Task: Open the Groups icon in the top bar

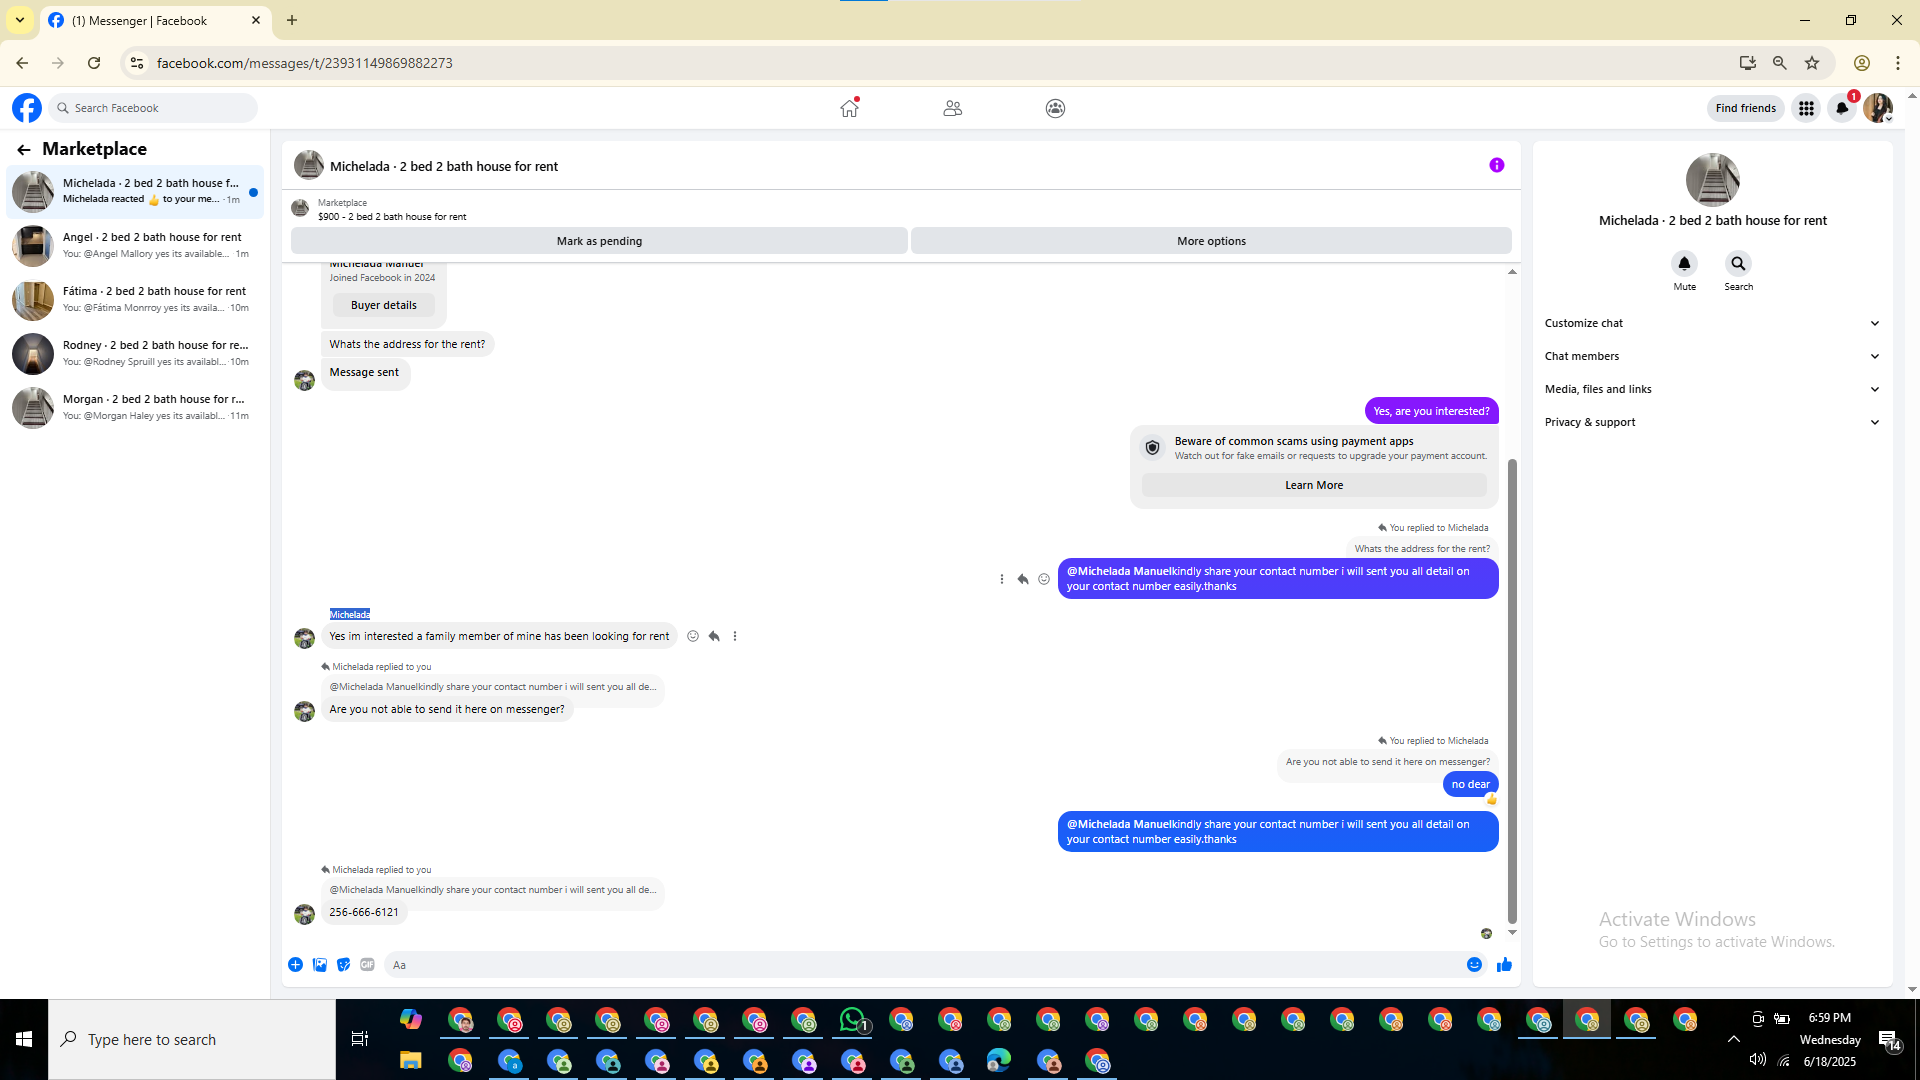Action: 1055,108
